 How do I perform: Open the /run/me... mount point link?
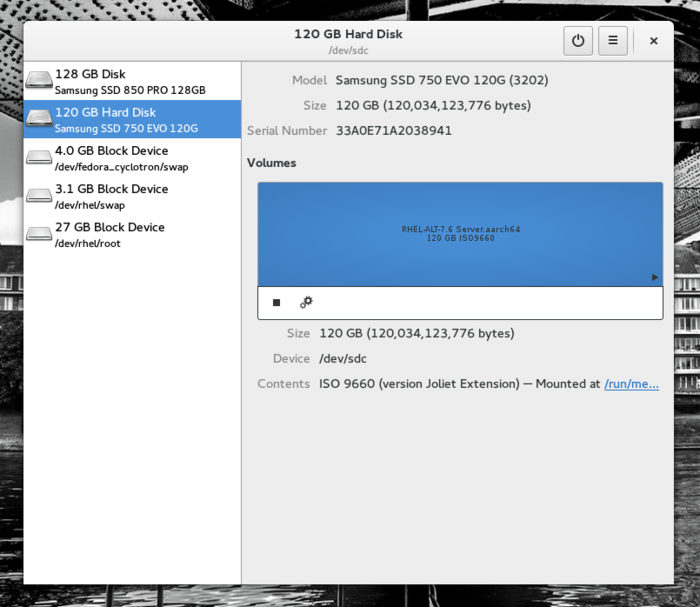[x=631, y=383]
